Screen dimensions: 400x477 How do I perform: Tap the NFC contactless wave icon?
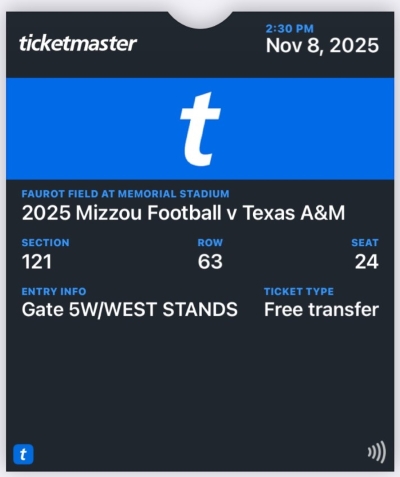pyautogui.click(x=377, y=452)
